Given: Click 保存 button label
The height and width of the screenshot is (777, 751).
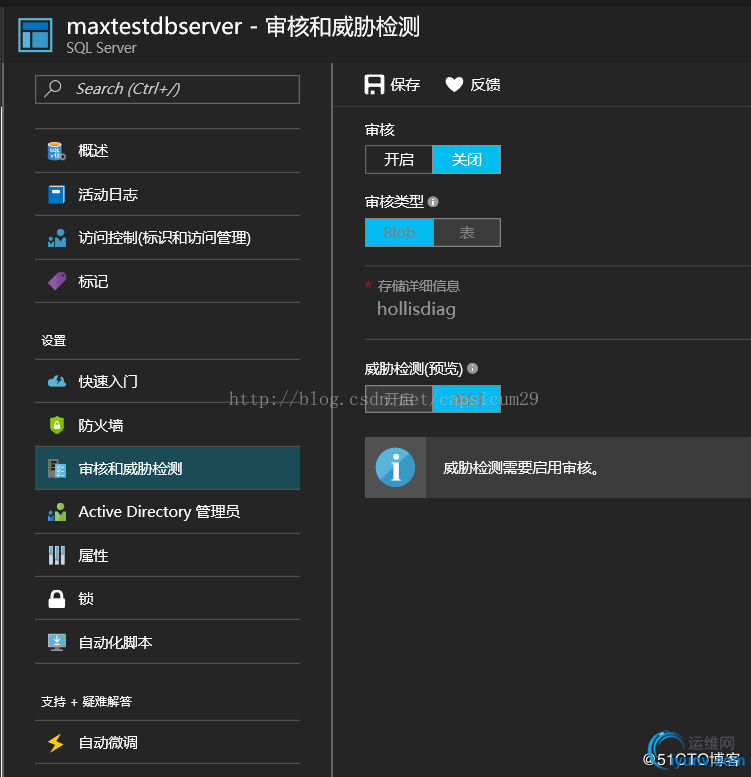Looking at the screenshot, I should [x=405, y=85].
